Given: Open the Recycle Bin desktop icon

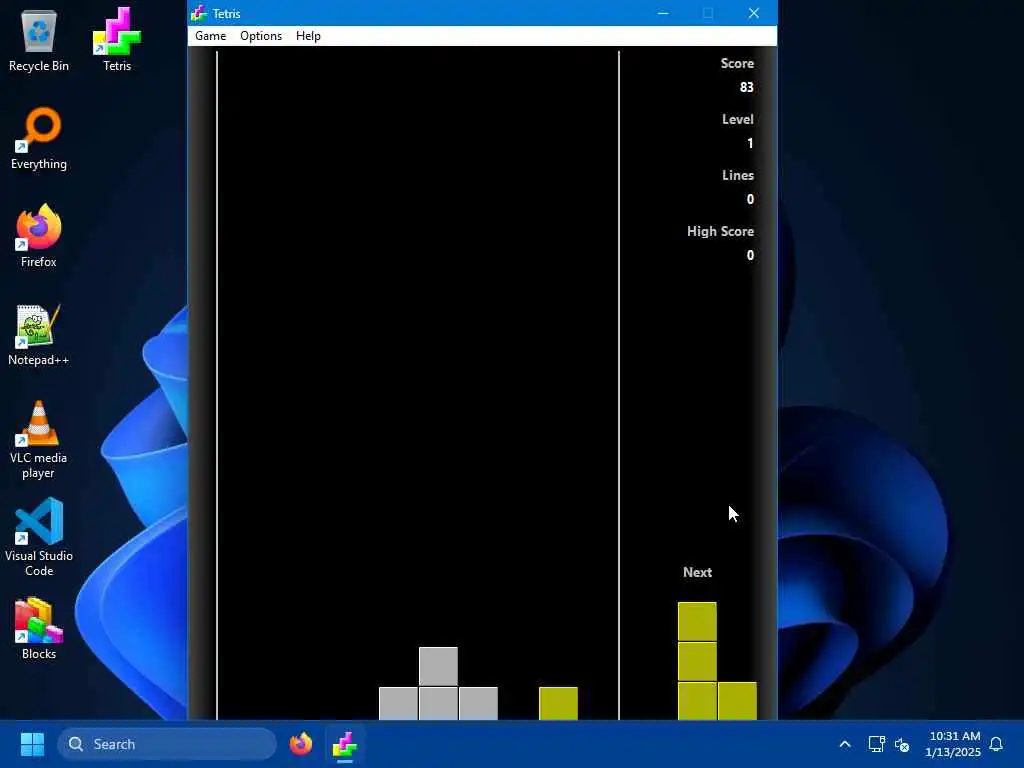Looking at the screenshot, I should pyautogui.click(x=39, y=40).
